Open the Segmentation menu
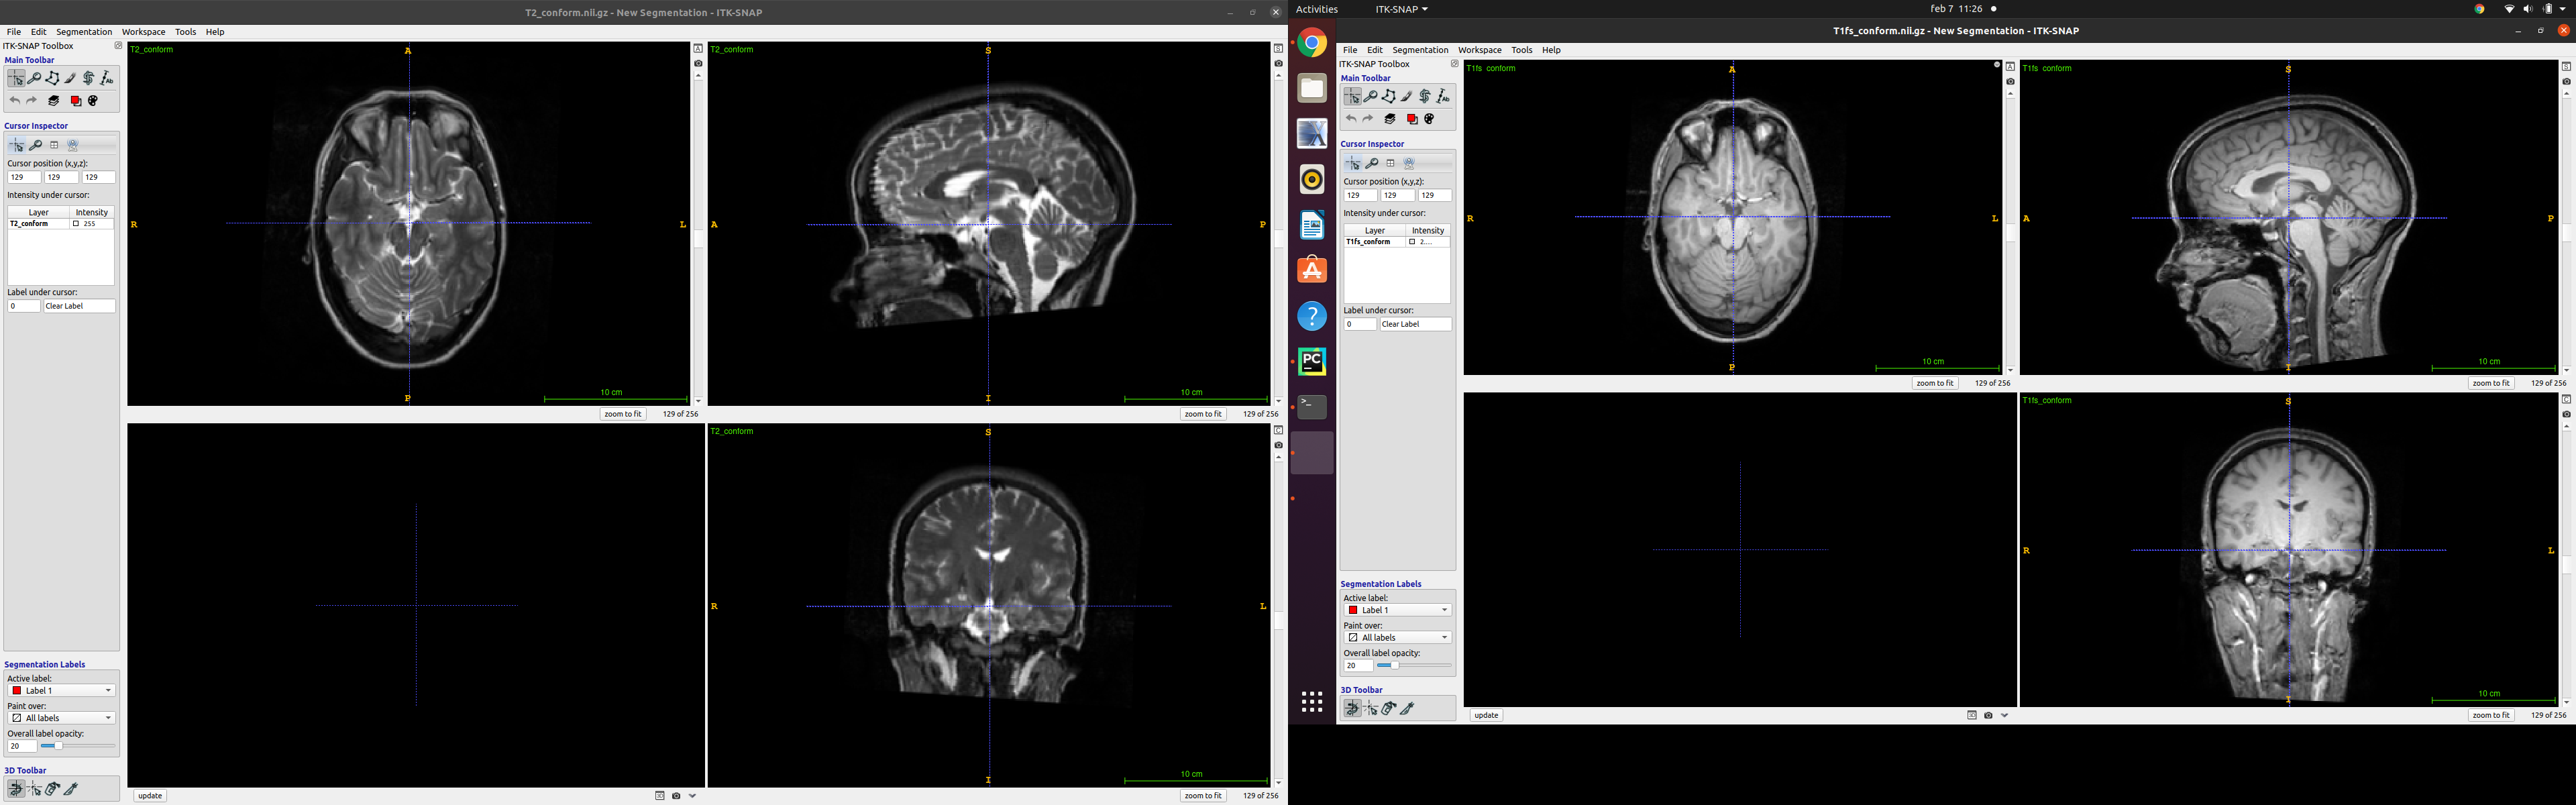 tap(83, 31)
